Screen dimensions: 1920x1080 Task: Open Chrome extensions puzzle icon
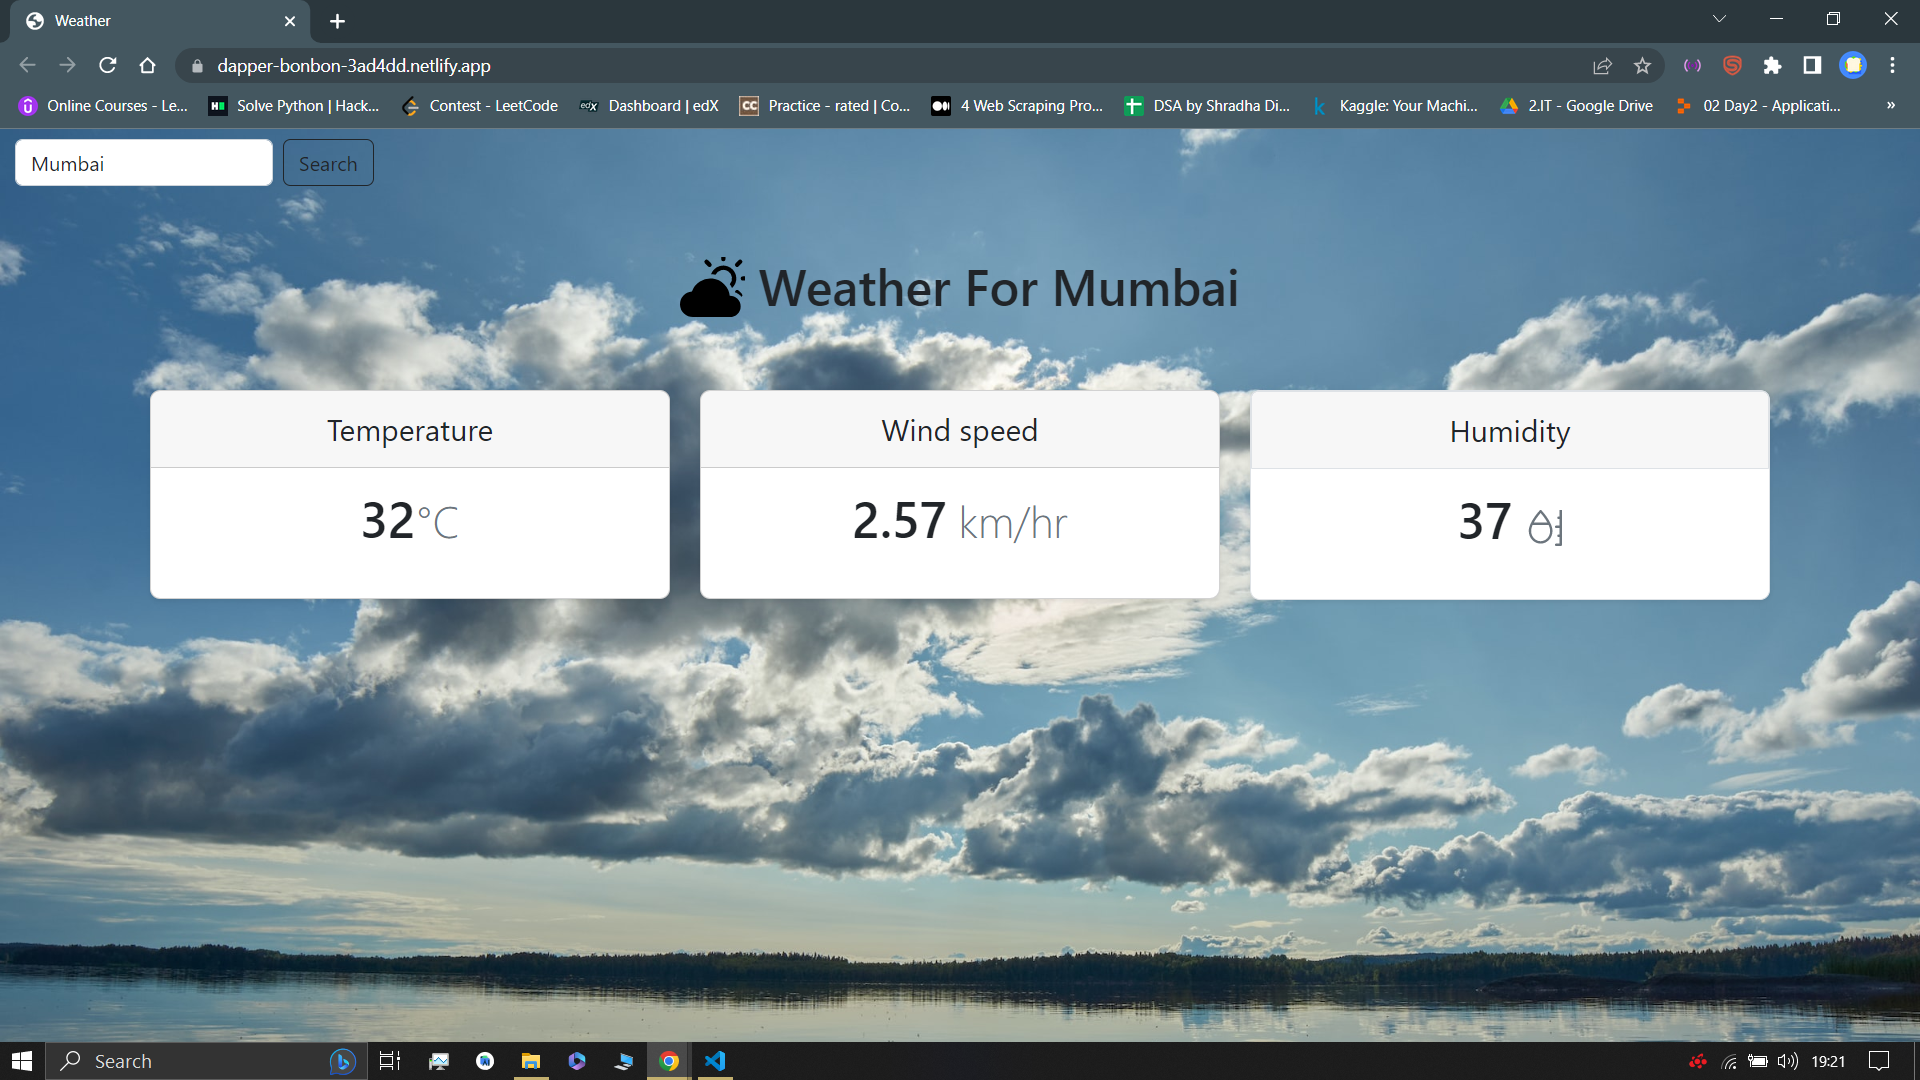tap(1772, 65)
